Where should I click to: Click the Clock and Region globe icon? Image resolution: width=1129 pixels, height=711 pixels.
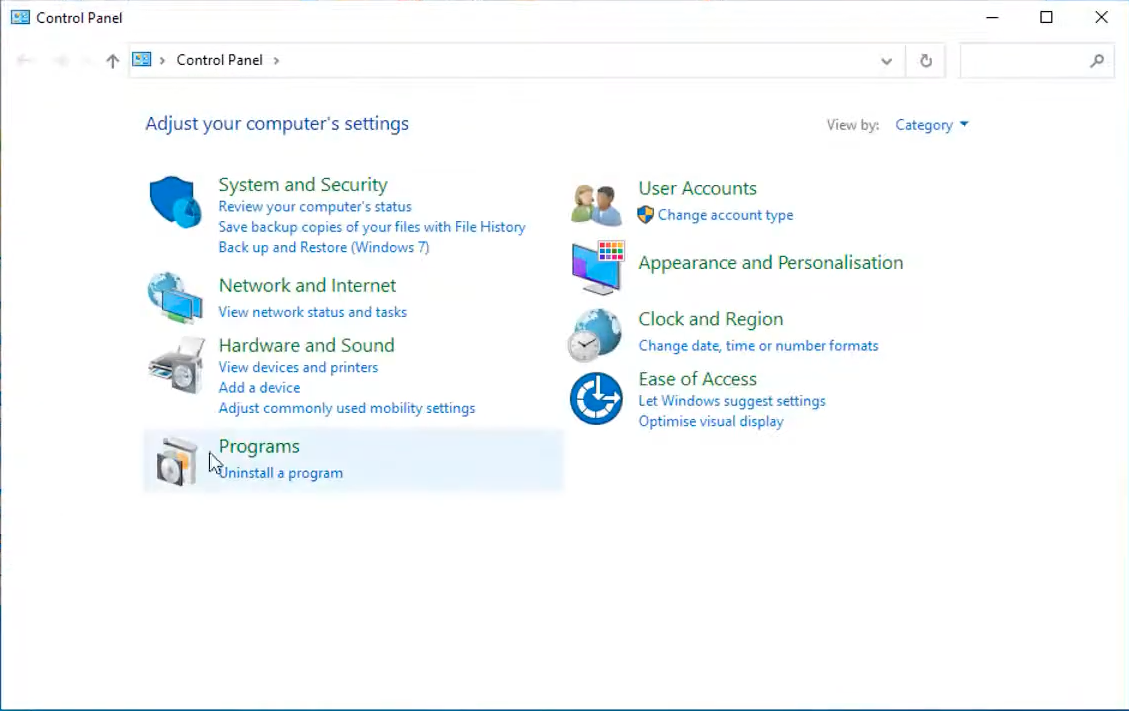tap(596, 334)
